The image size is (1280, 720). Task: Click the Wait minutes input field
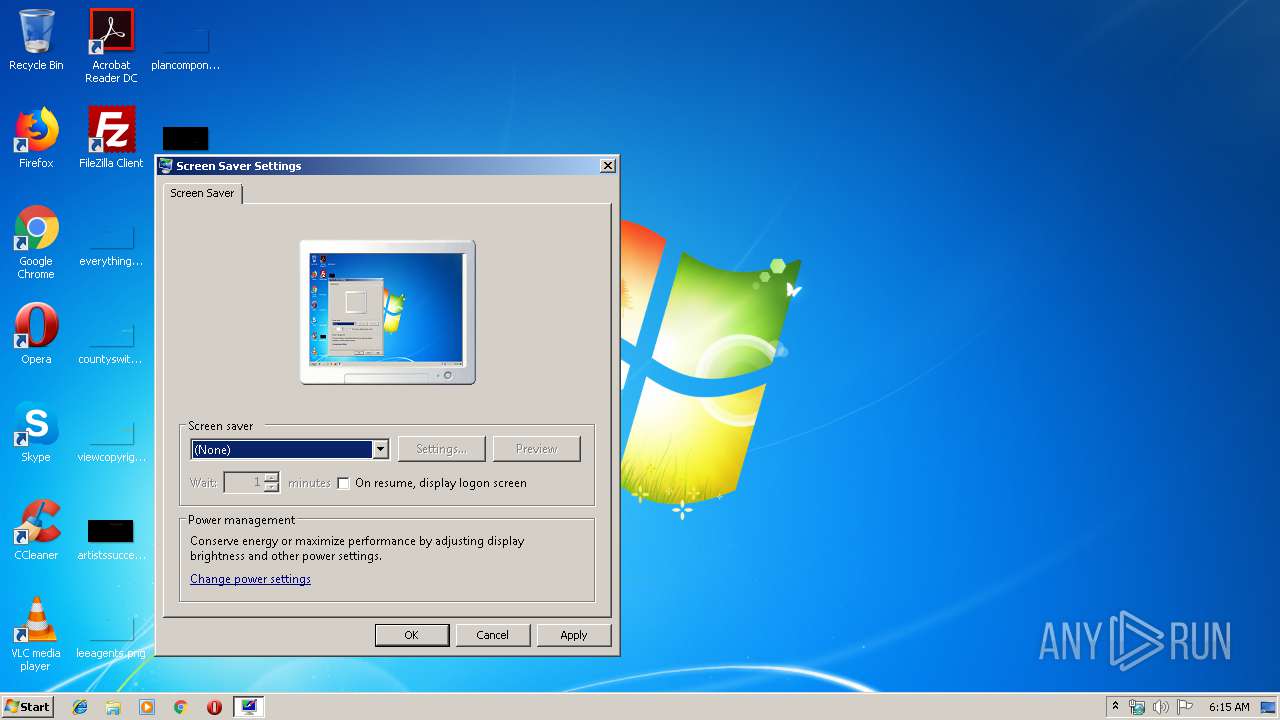point(244,483)
